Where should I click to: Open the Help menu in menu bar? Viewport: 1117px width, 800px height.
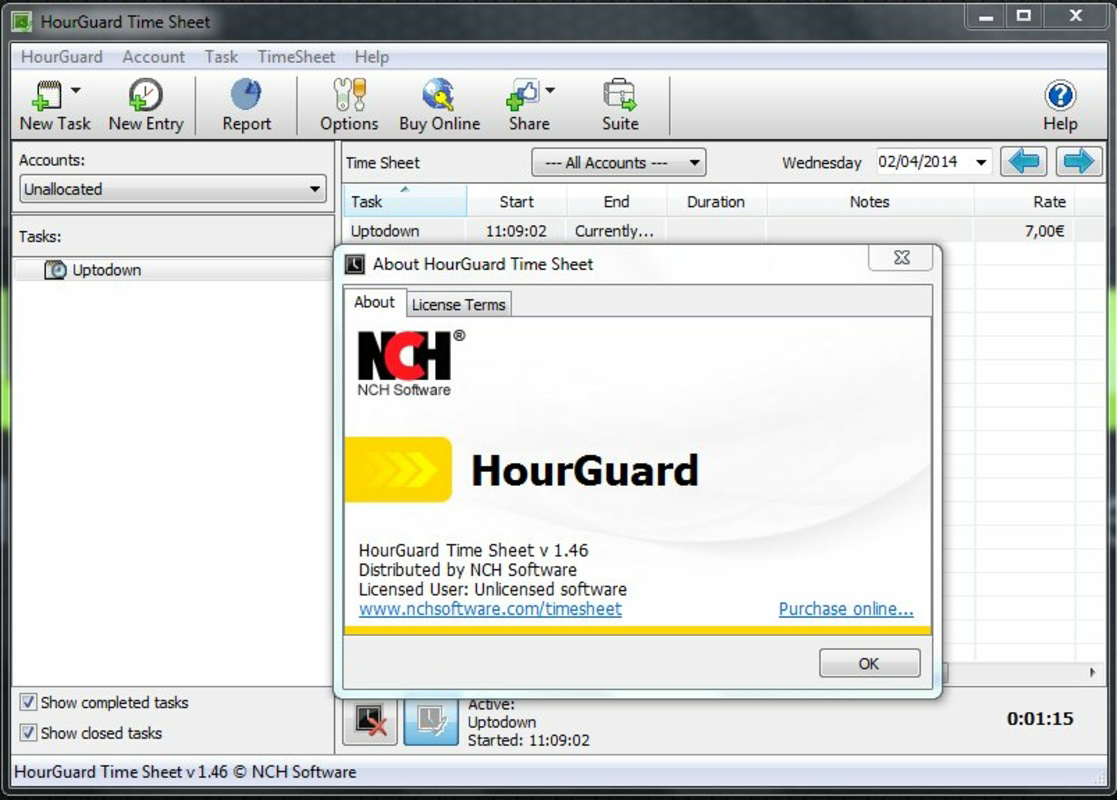tap(372, 56)
